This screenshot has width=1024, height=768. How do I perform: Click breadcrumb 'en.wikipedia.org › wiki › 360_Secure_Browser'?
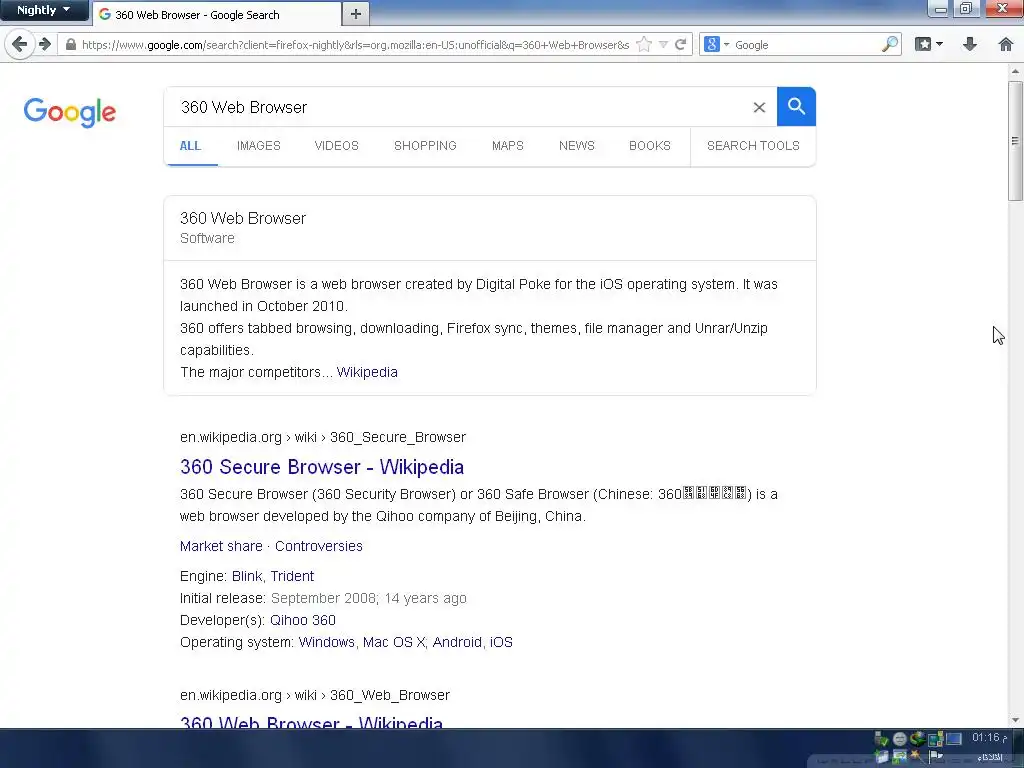tap(323, 437)
